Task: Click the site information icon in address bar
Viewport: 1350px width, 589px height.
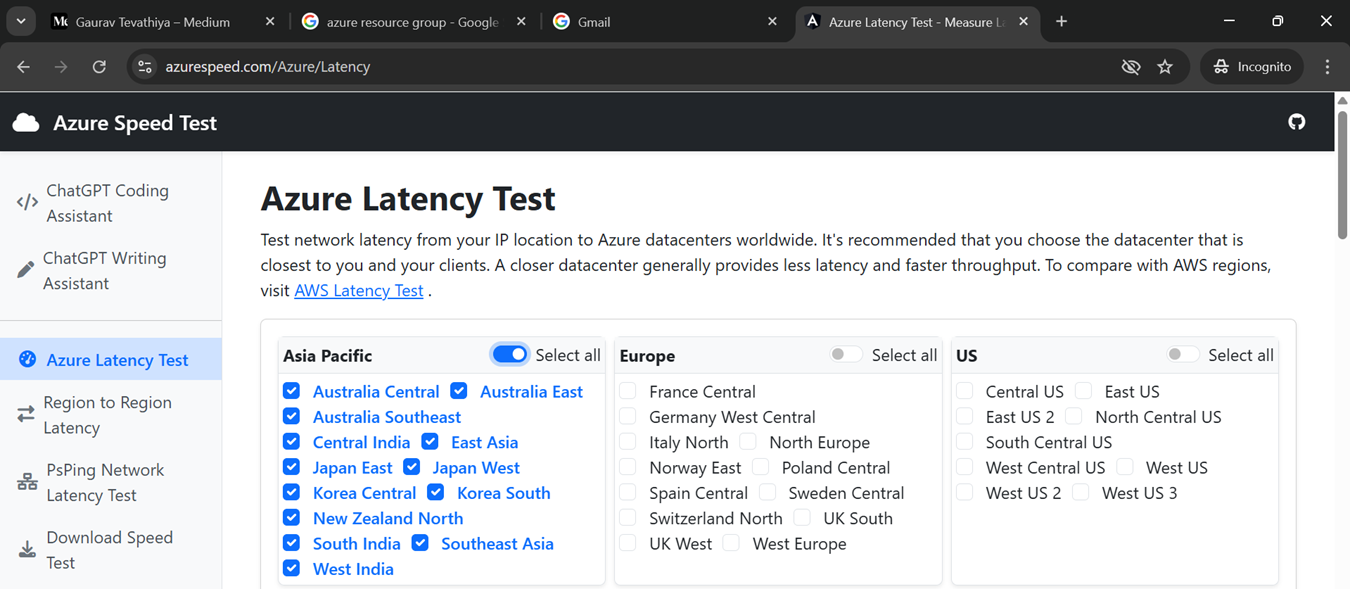Action: click(x=145, y=67)
